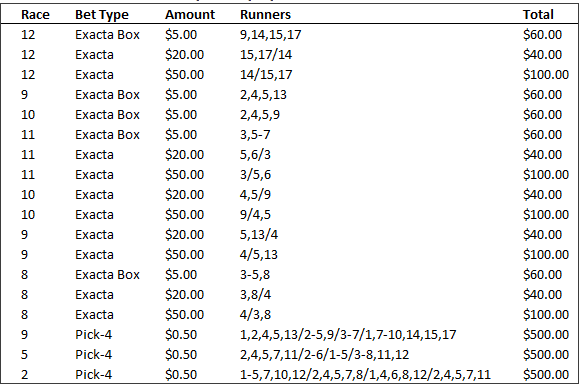Click runners cell 3-5,8
Image resolution: width=579 pixels, height=384 pixels.
(255, 274)
